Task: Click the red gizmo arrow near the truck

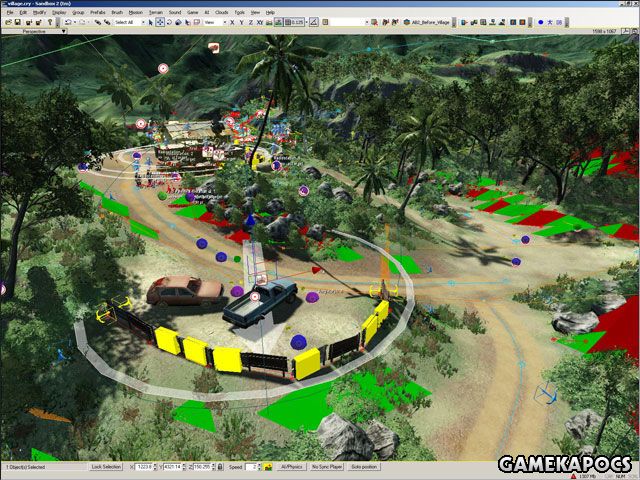Action: click(316, 270)
